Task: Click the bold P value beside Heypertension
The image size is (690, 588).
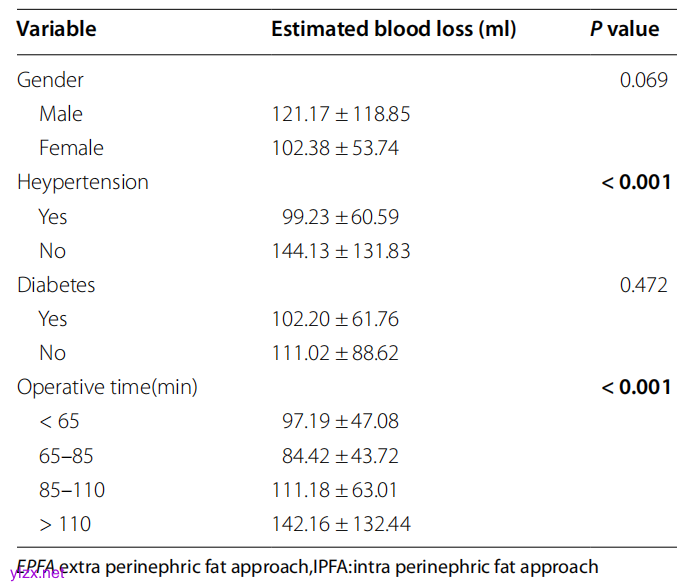Action: point(636,182)
